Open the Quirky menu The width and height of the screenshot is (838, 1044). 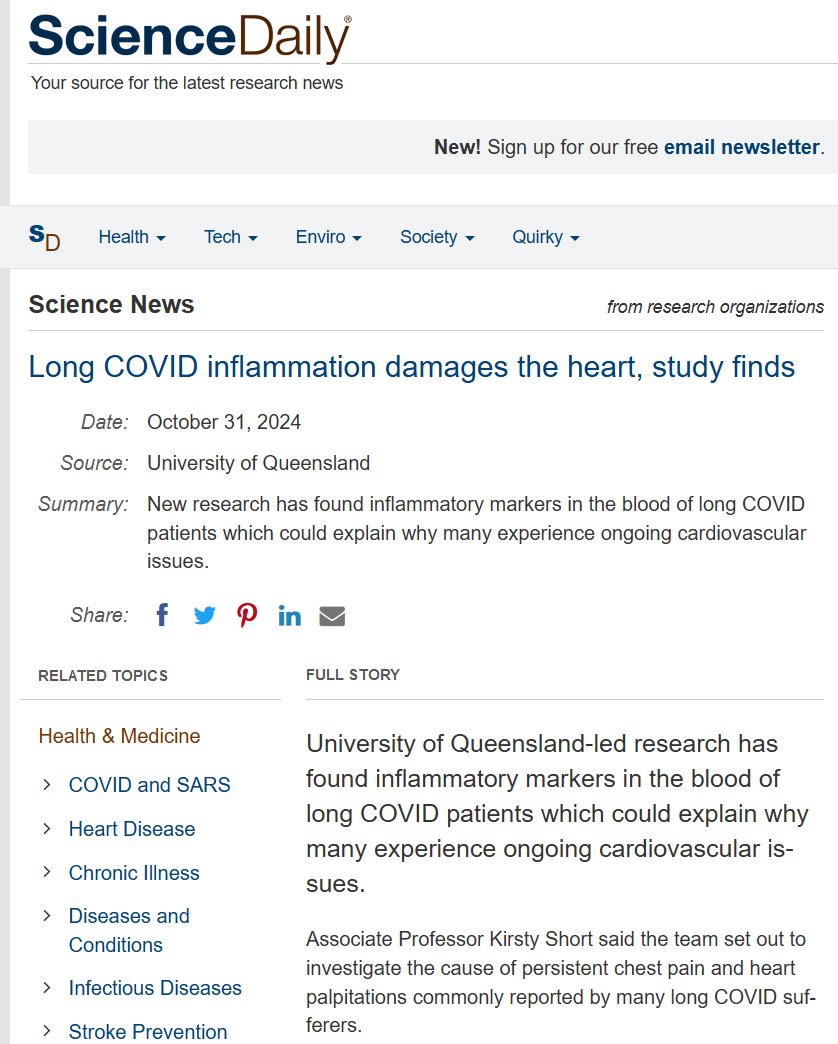[545, 237]
